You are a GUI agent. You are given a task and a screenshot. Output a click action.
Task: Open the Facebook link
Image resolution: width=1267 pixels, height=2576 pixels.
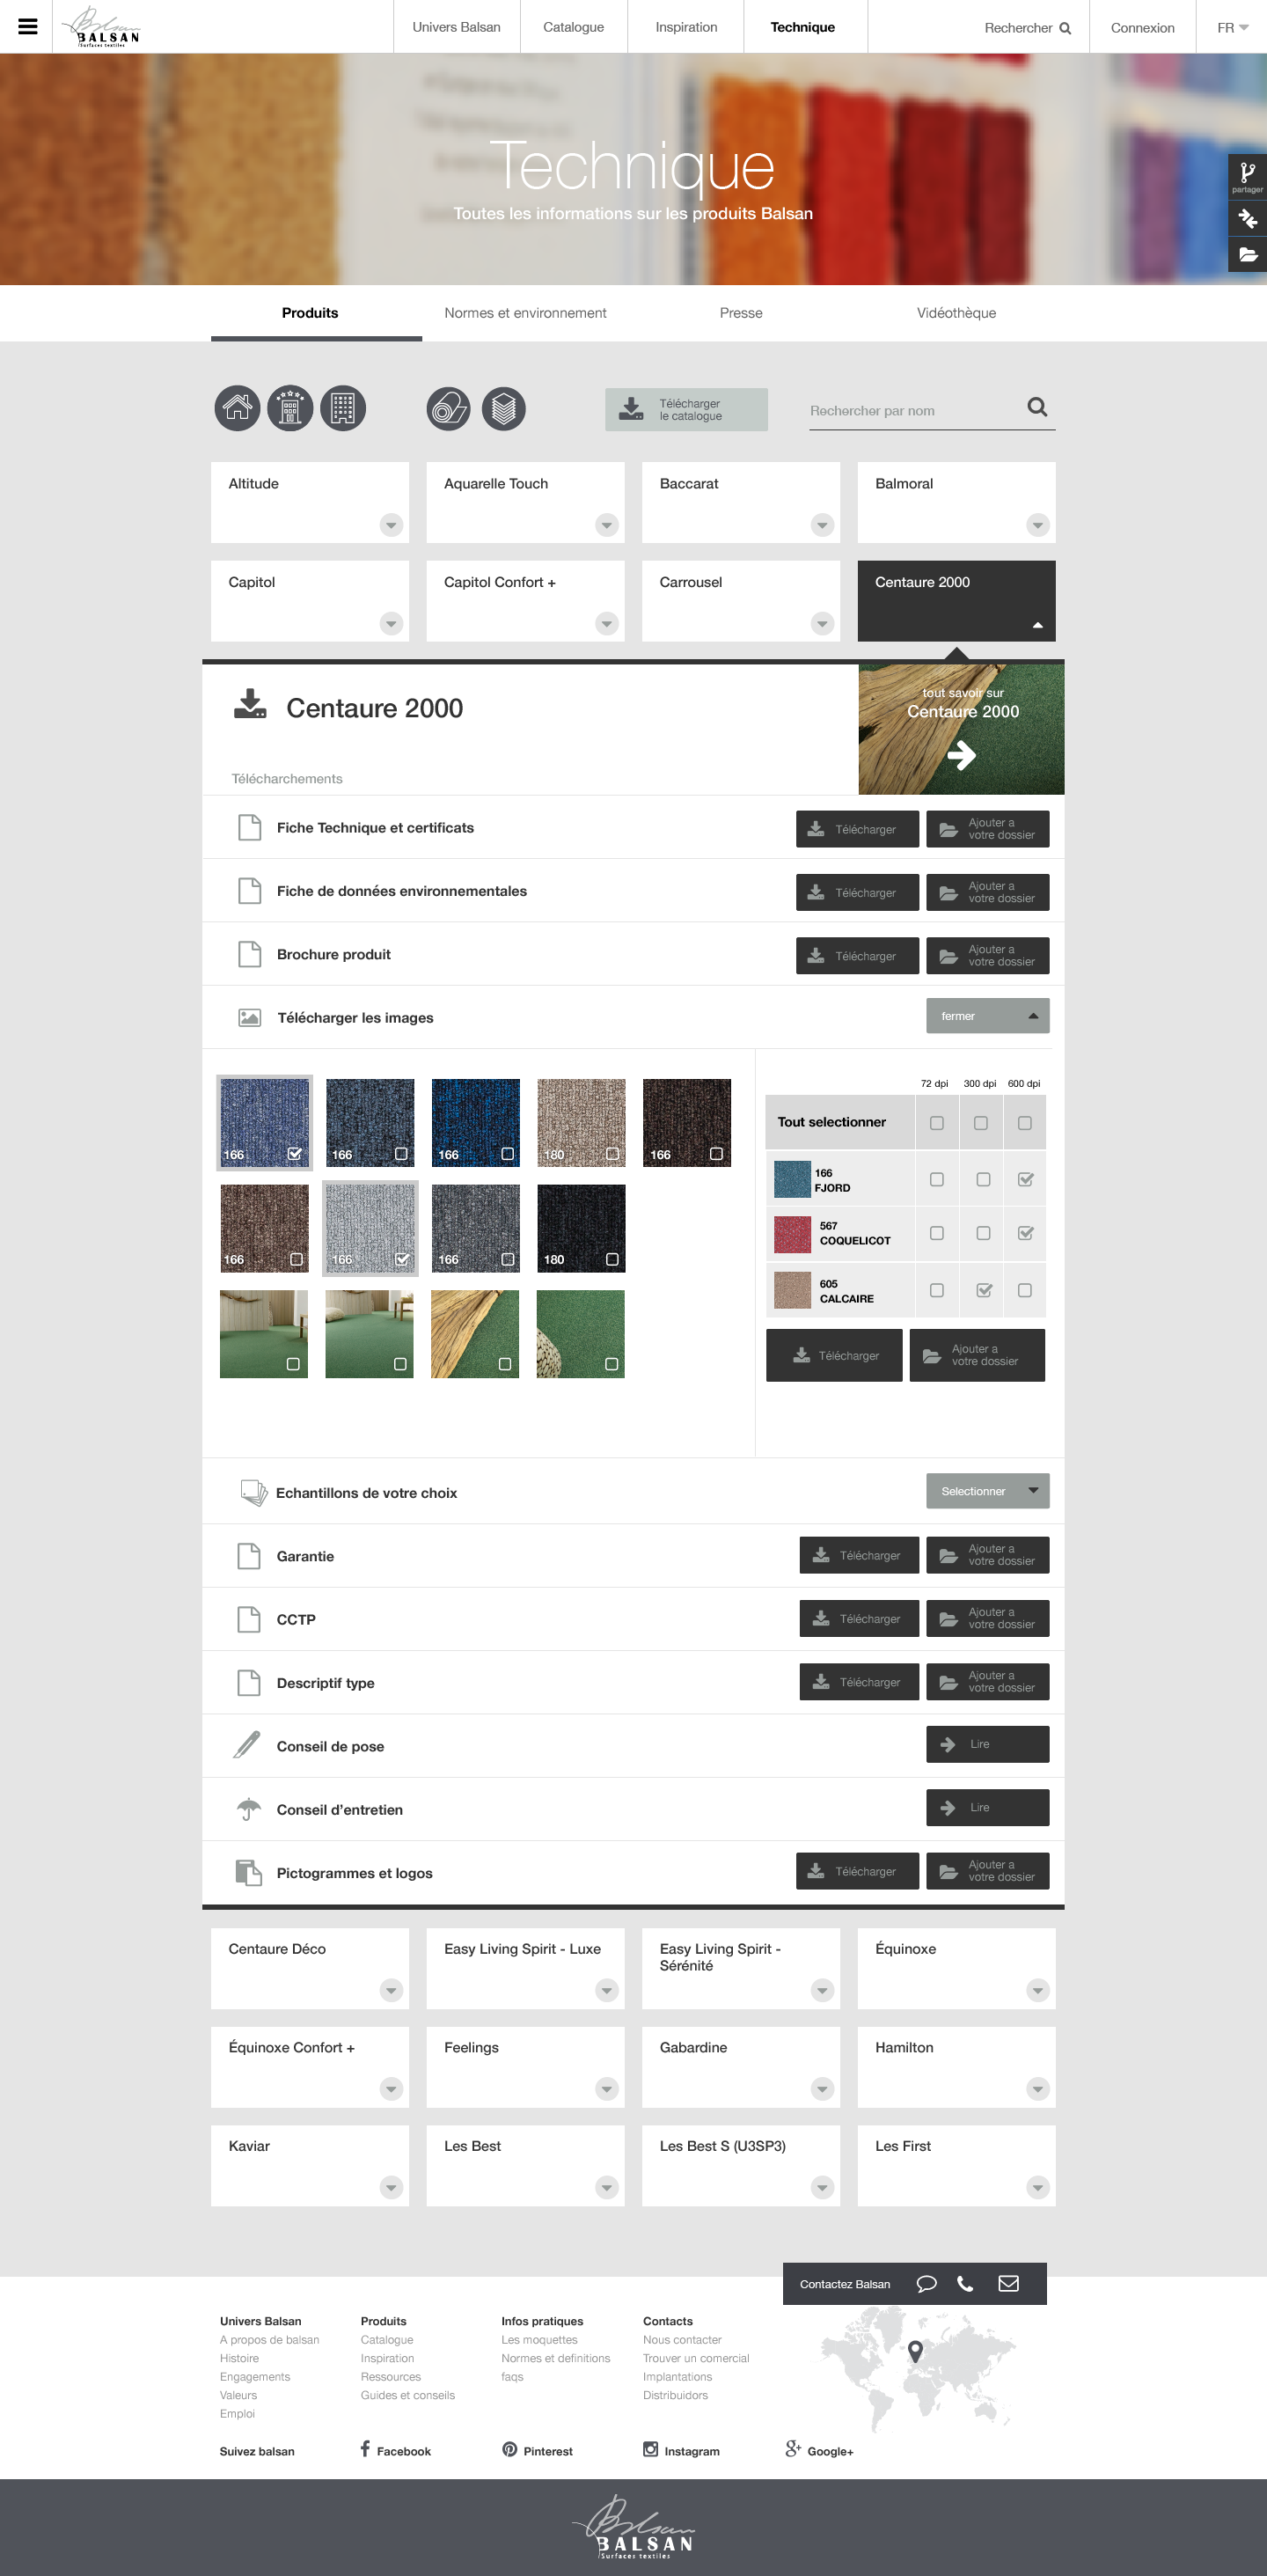[x=396, y=2450]
